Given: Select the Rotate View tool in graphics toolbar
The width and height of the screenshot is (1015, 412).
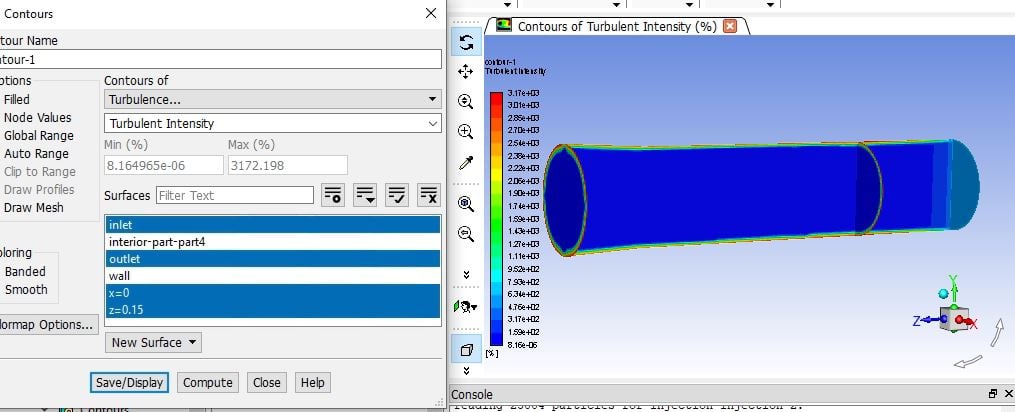Looking at the screenshot, I should click(x=465, y=43).
